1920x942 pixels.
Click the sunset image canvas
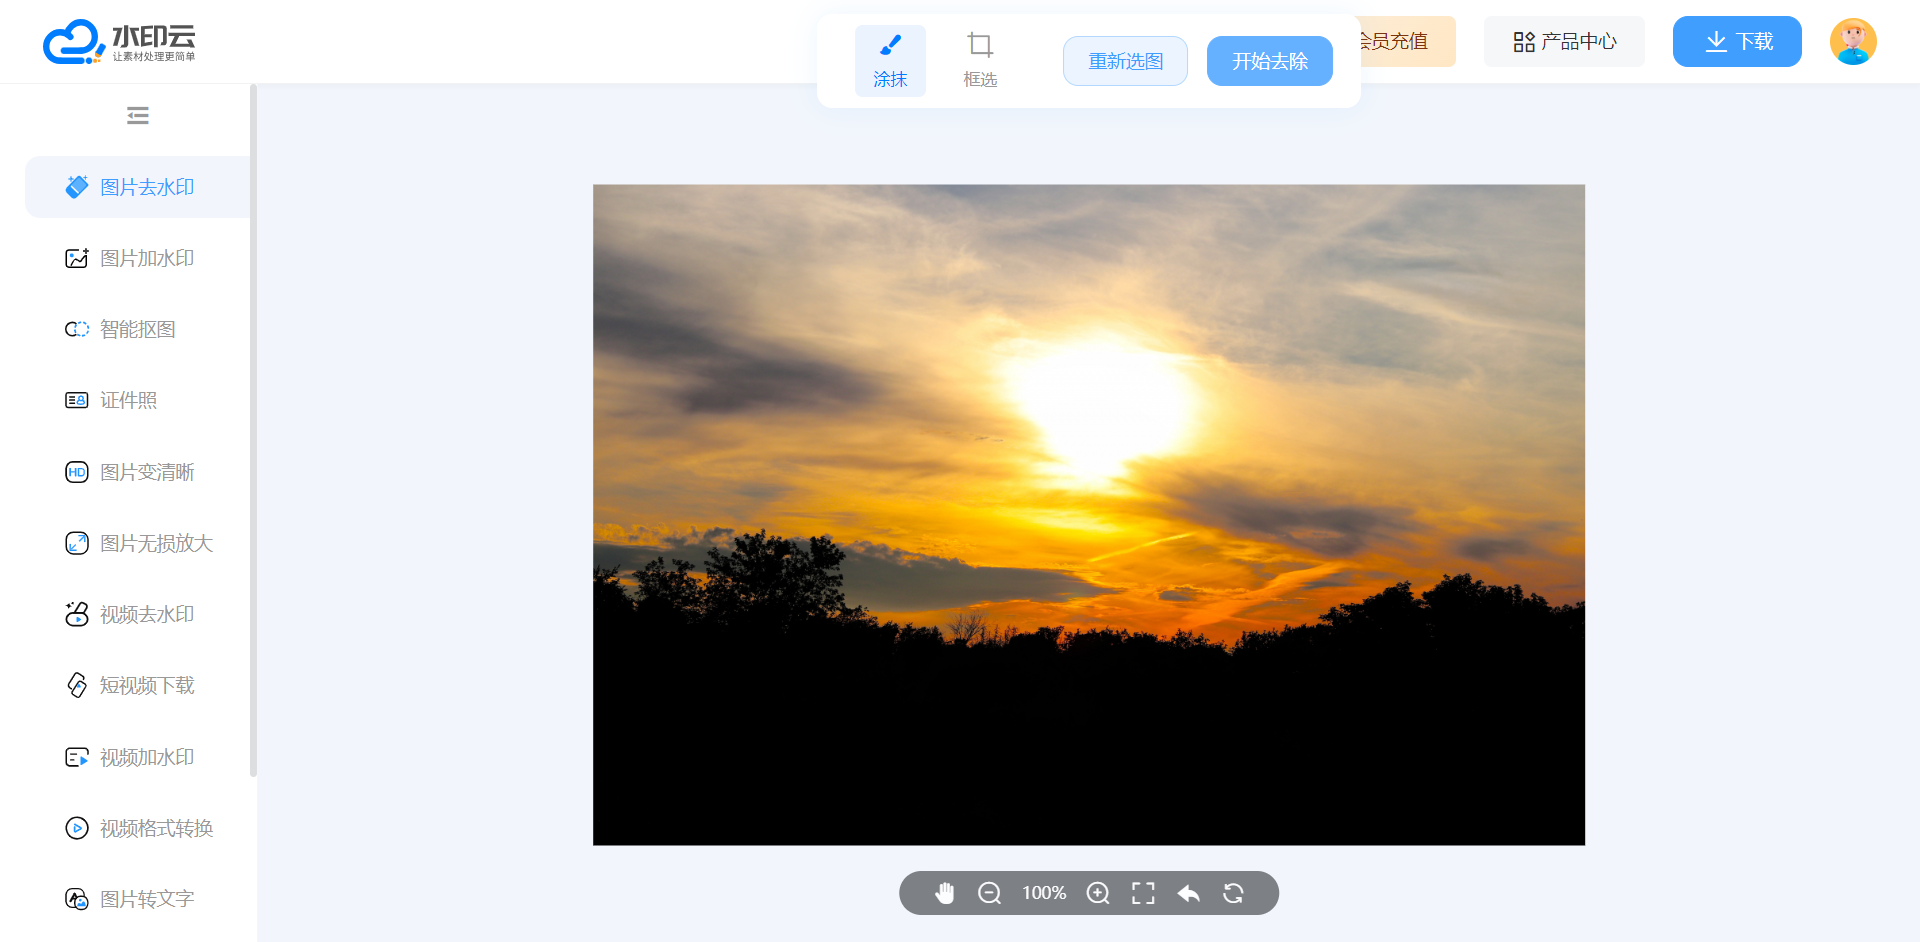[1089, 515]
